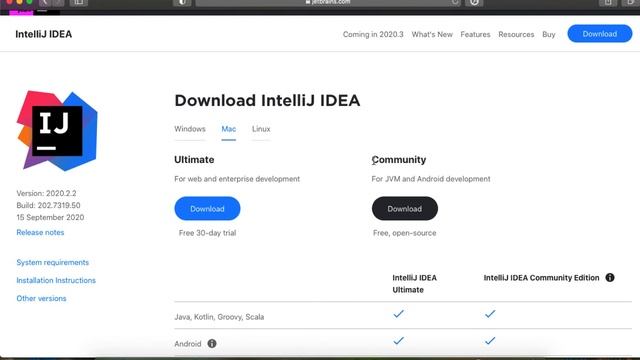Switch to the Linux tab

(261, 129)
